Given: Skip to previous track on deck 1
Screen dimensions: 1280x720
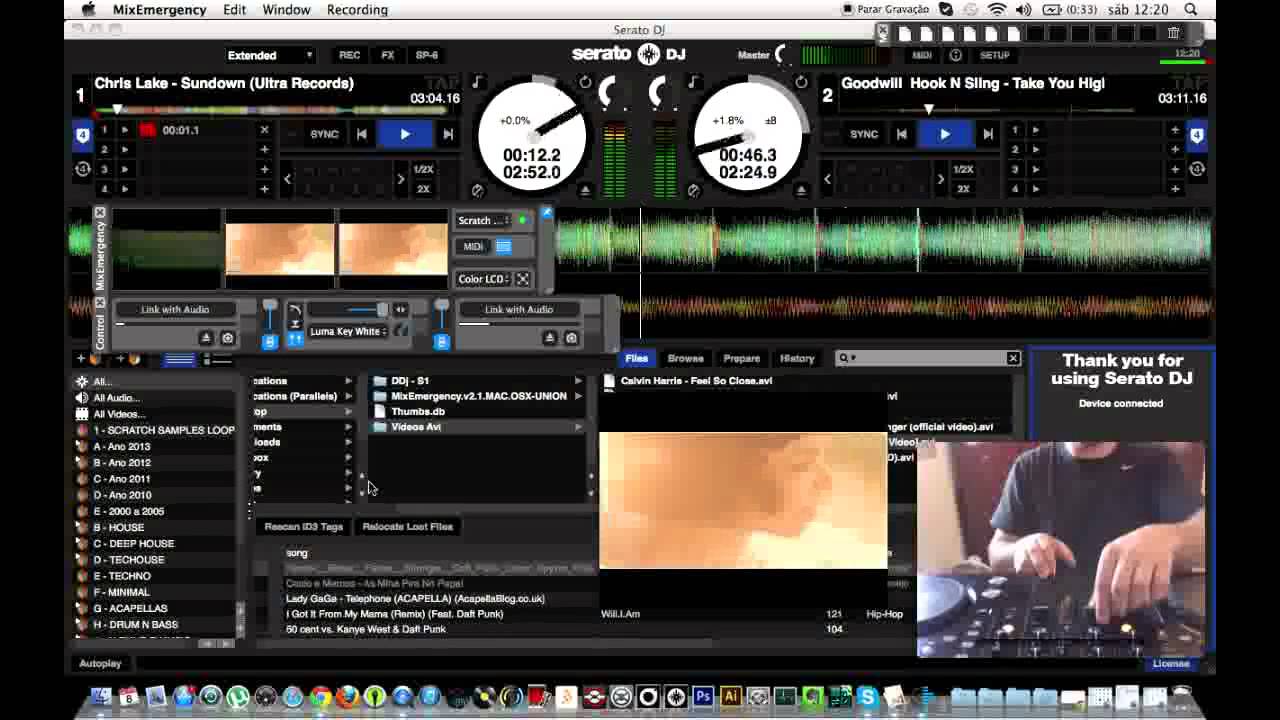Looking at the screenshot, I should (x=362, y=134).
